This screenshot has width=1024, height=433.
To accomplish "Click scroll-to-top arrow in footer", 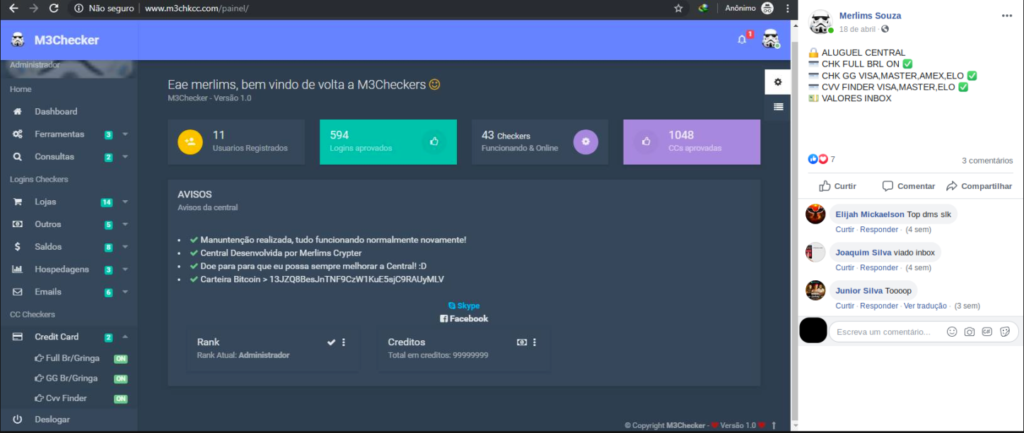I will click(774, 425).
